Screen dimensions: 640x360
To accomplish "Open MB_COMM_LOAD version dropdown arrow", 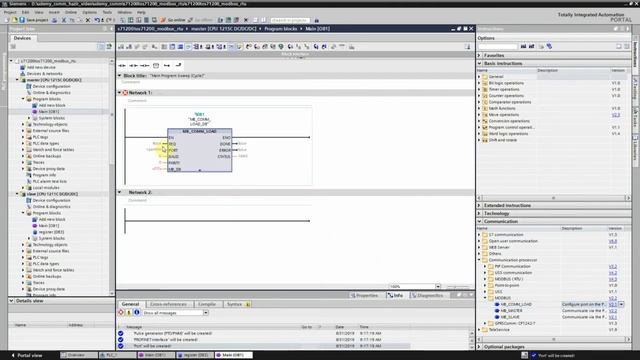I will pos(621,304).
